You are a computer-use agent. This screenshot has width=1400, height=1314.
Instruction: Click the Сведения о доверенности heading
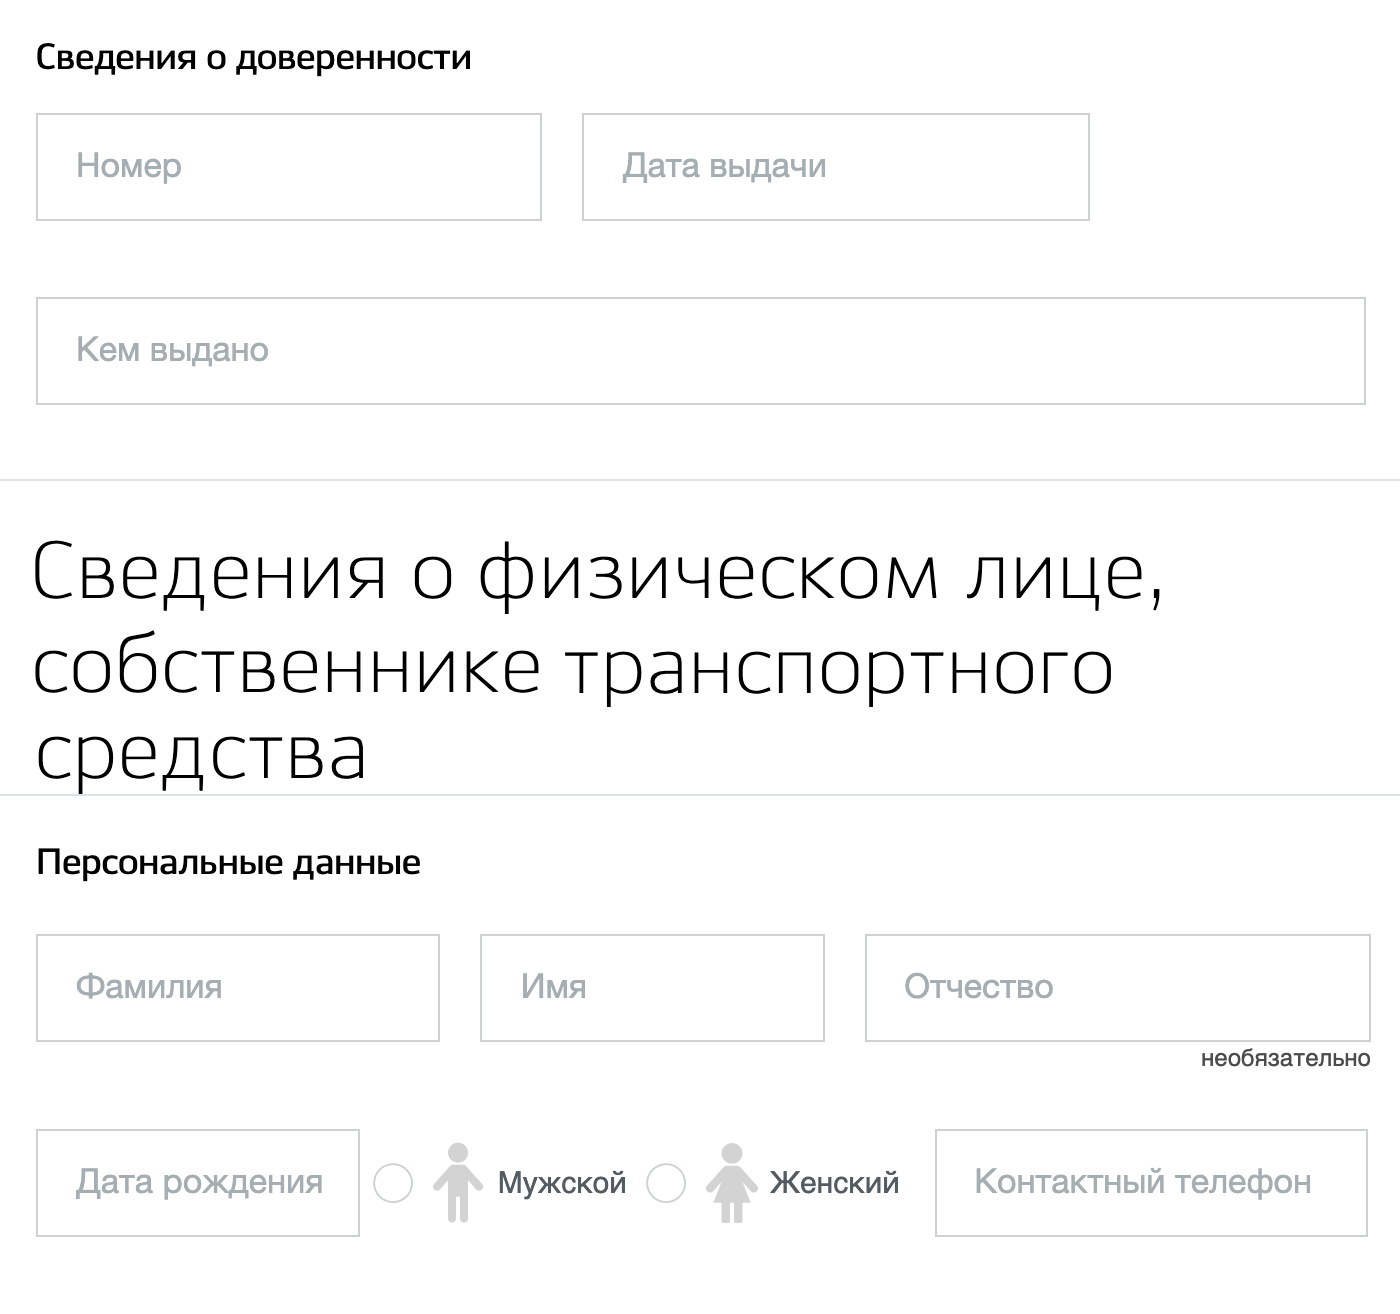[x=254, y=57]
